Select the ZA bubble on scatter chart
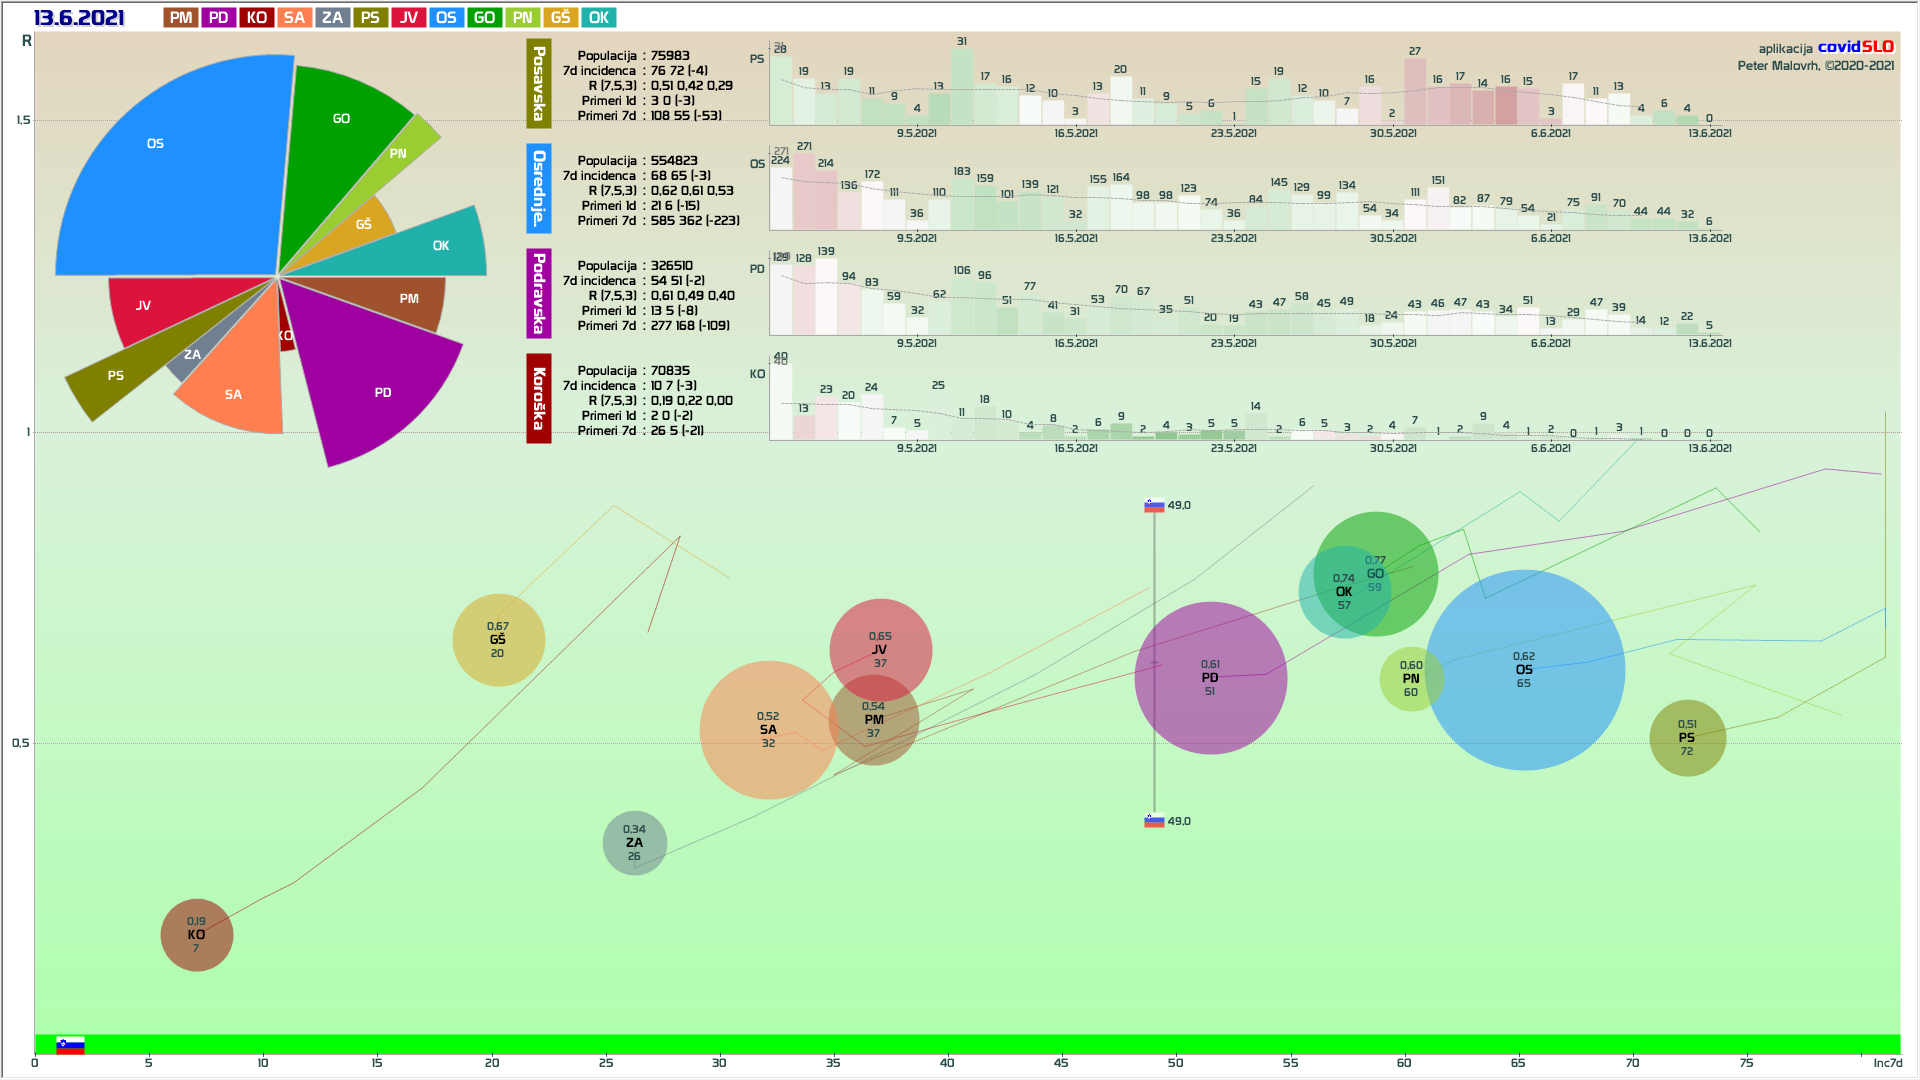Screen dimensions: 1920x1080 point(634,843)
